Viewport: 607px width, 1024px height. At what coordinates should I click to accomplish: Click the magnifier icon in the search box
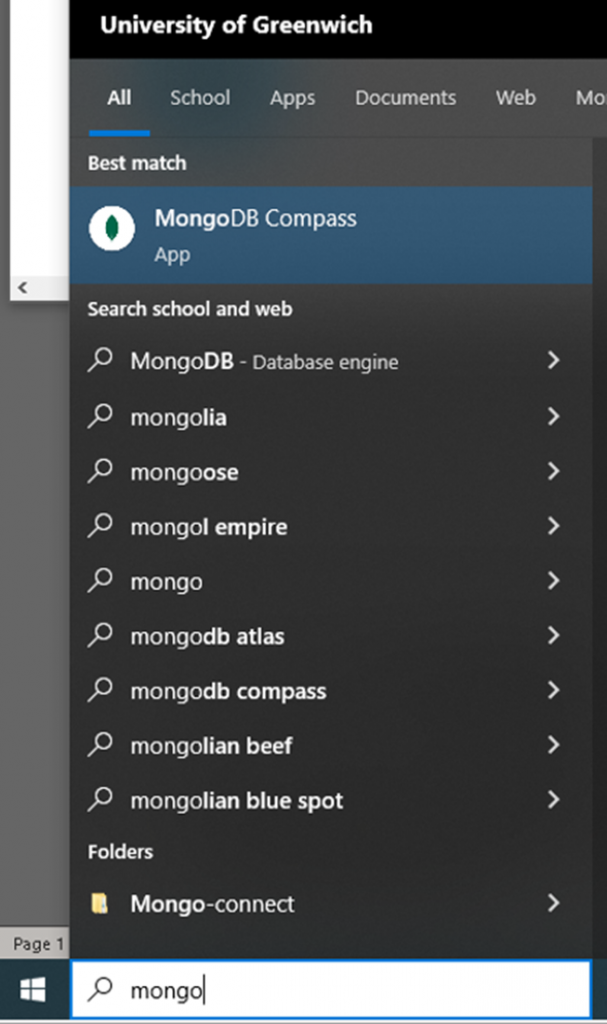pos(100,990)
